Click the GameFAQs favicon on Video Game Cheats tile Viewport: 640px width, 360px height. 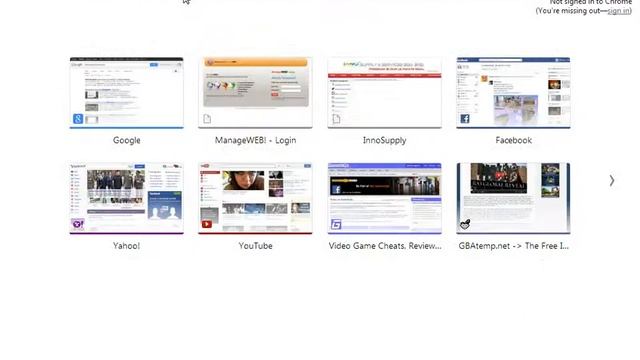click(336, 224)
